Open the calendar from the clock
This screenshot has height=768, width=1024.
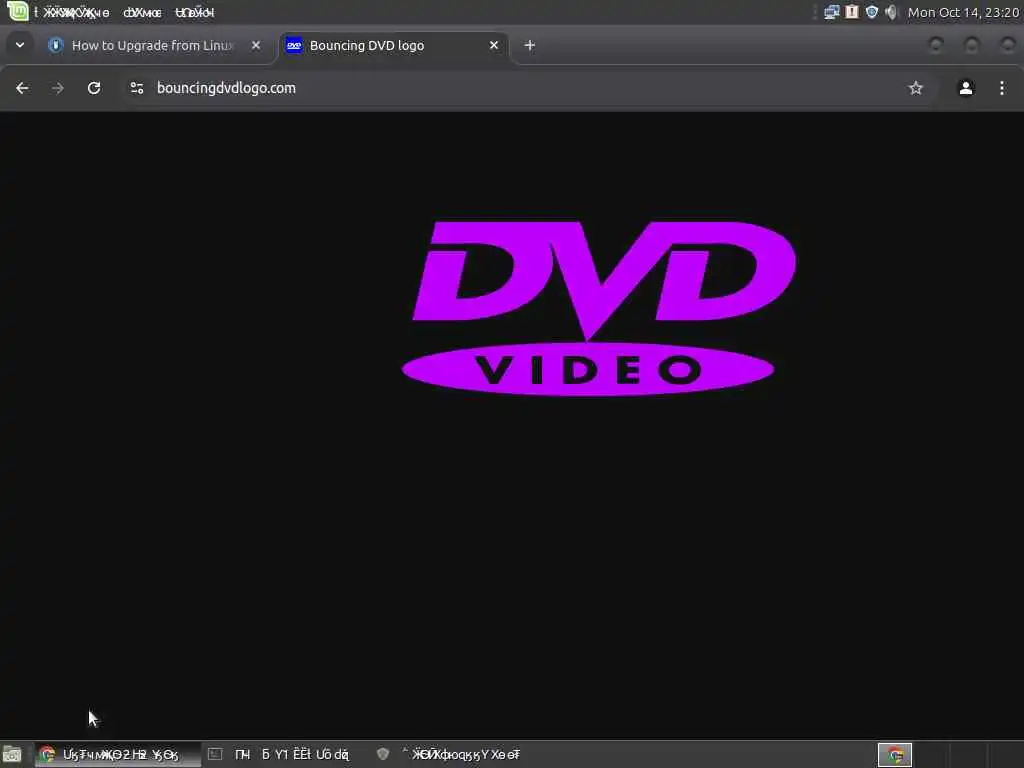(x=963, y=12)
